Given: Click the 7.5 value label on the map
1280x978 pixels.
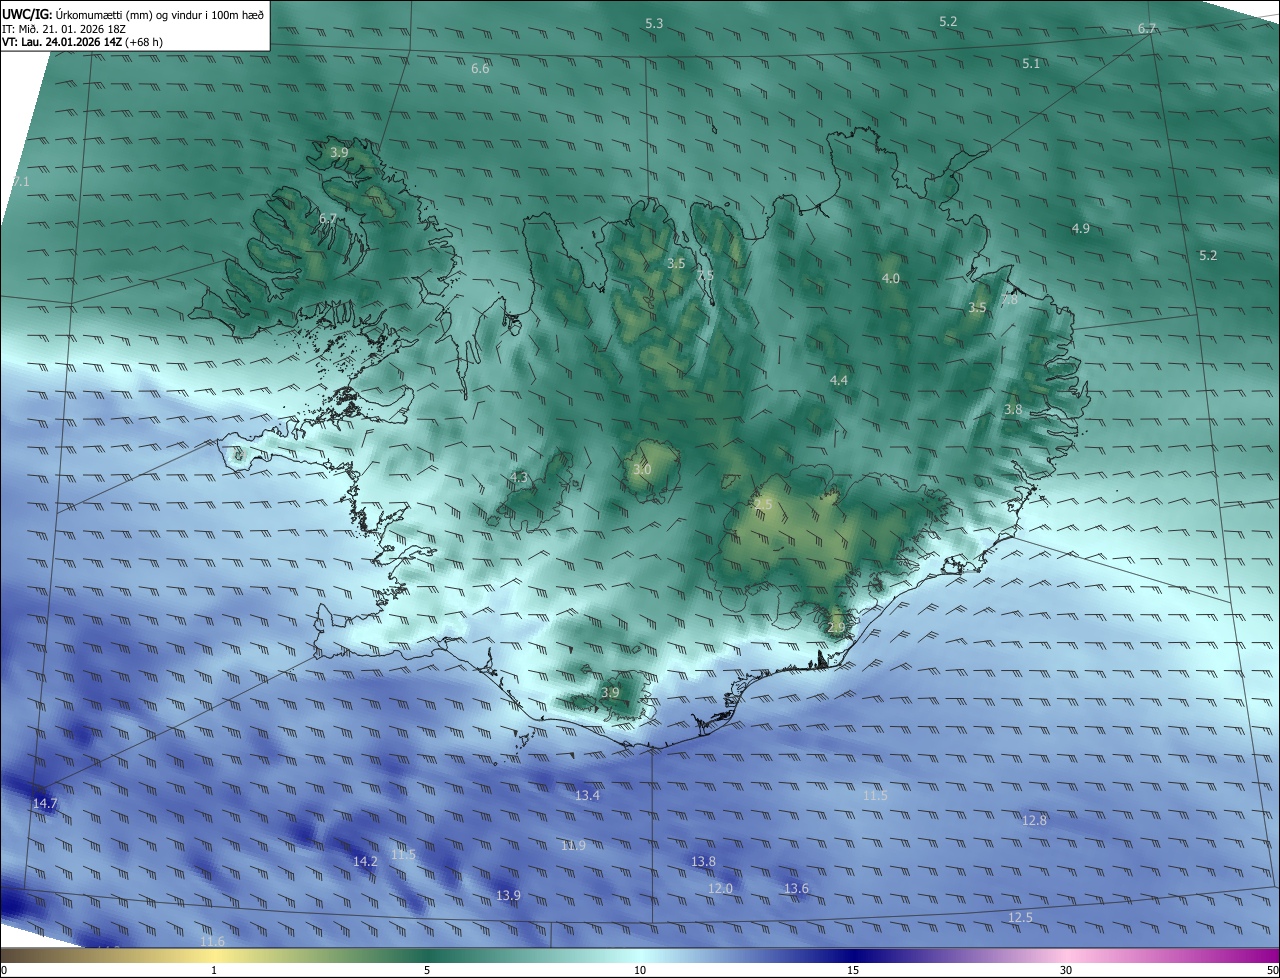Looking at the screenshot, I should (x=705, y=276).
